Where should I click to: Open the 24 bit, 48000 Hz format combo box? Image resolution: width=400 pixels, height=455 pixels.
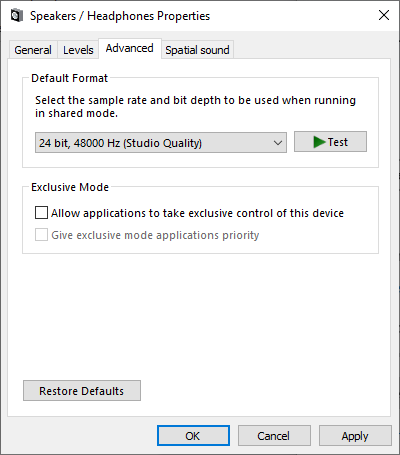(x=161, y=143)
